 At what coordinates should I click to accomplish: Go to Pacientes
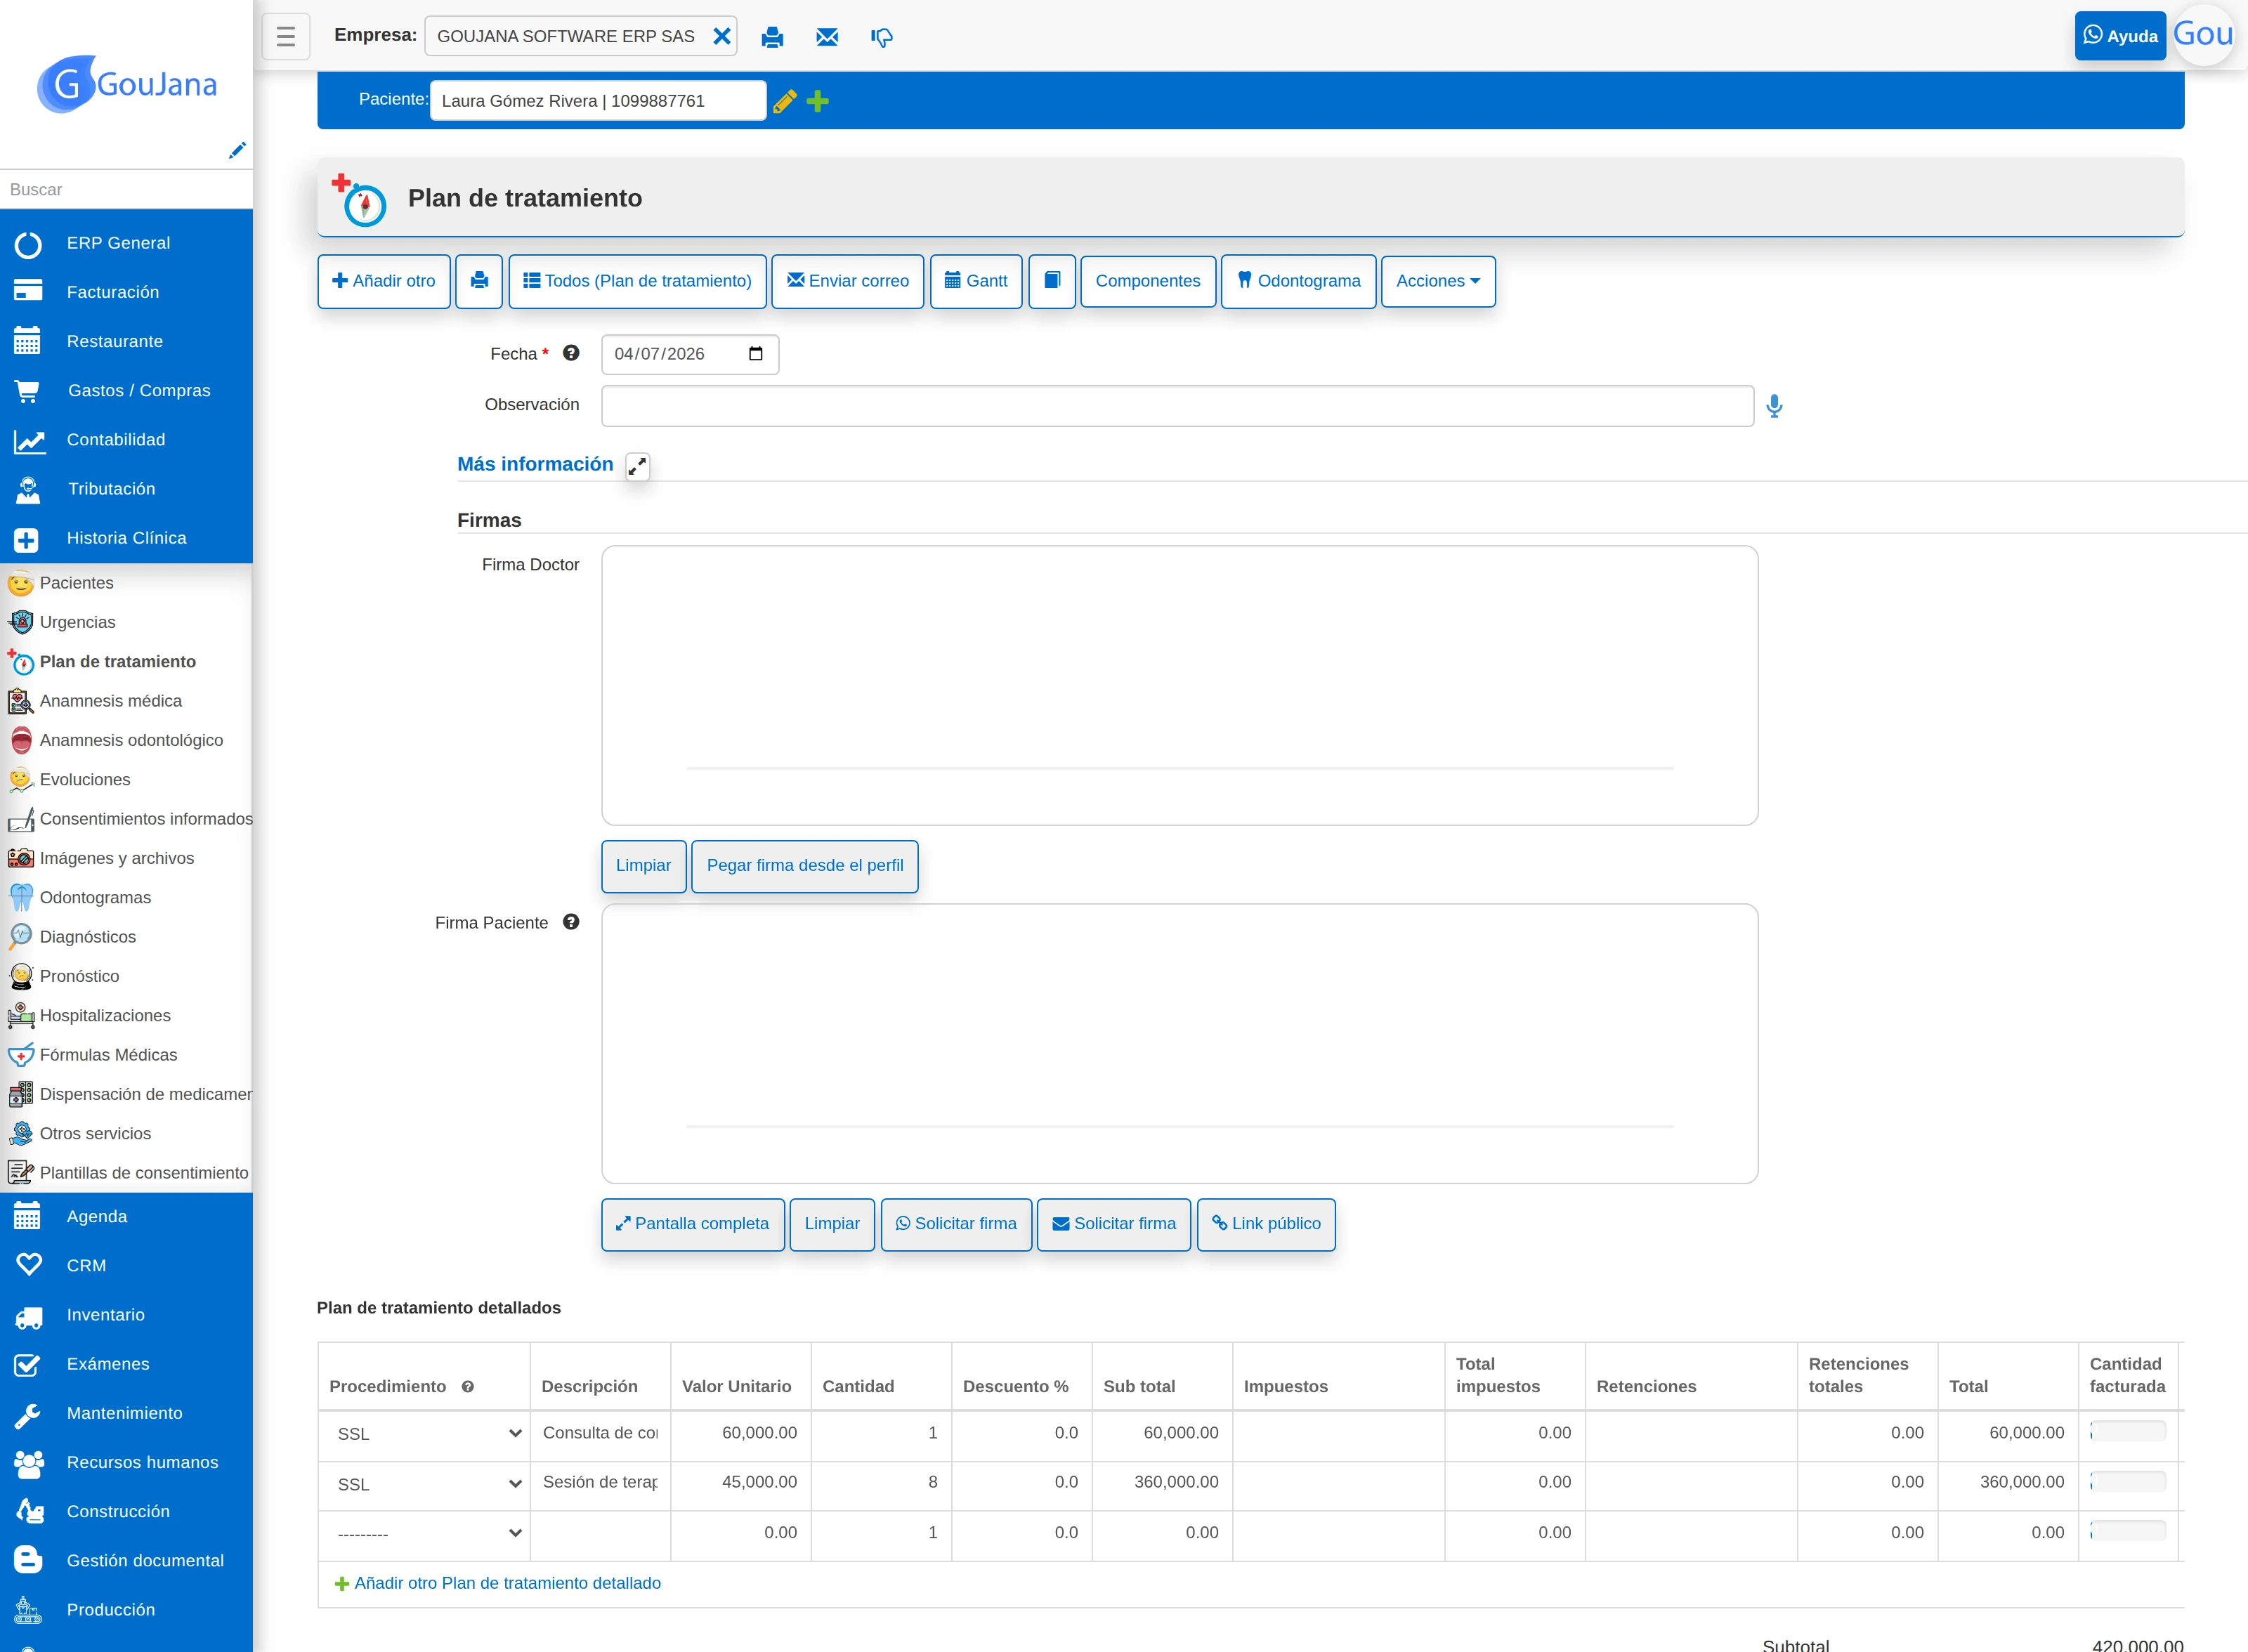(126, 583)
